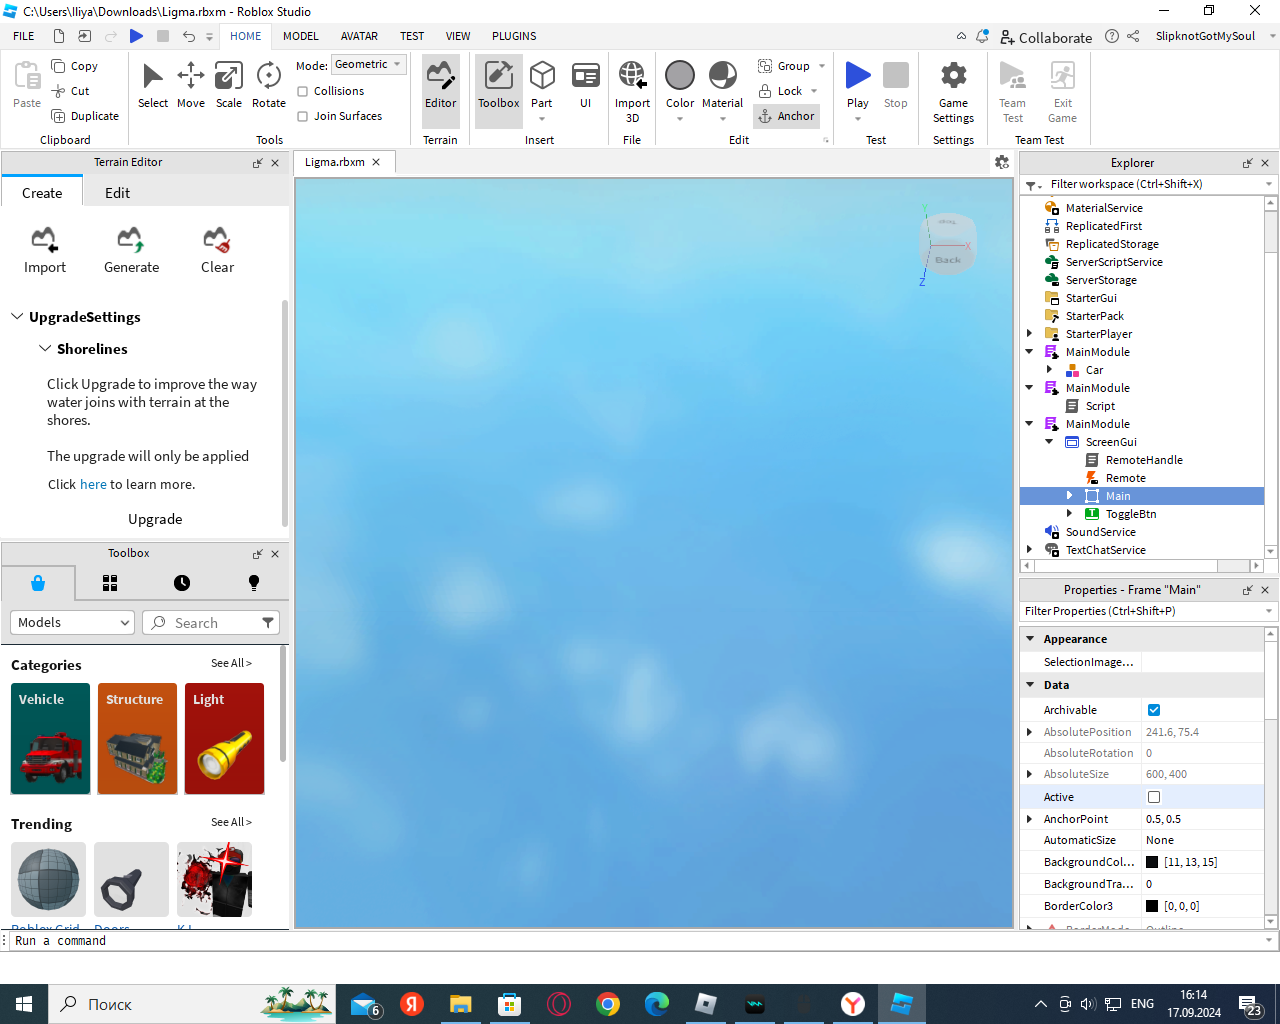This screenshot has width=1280, height=1024.
Task: Switch to the VIEW tab
Action: [x=458, y=36]
